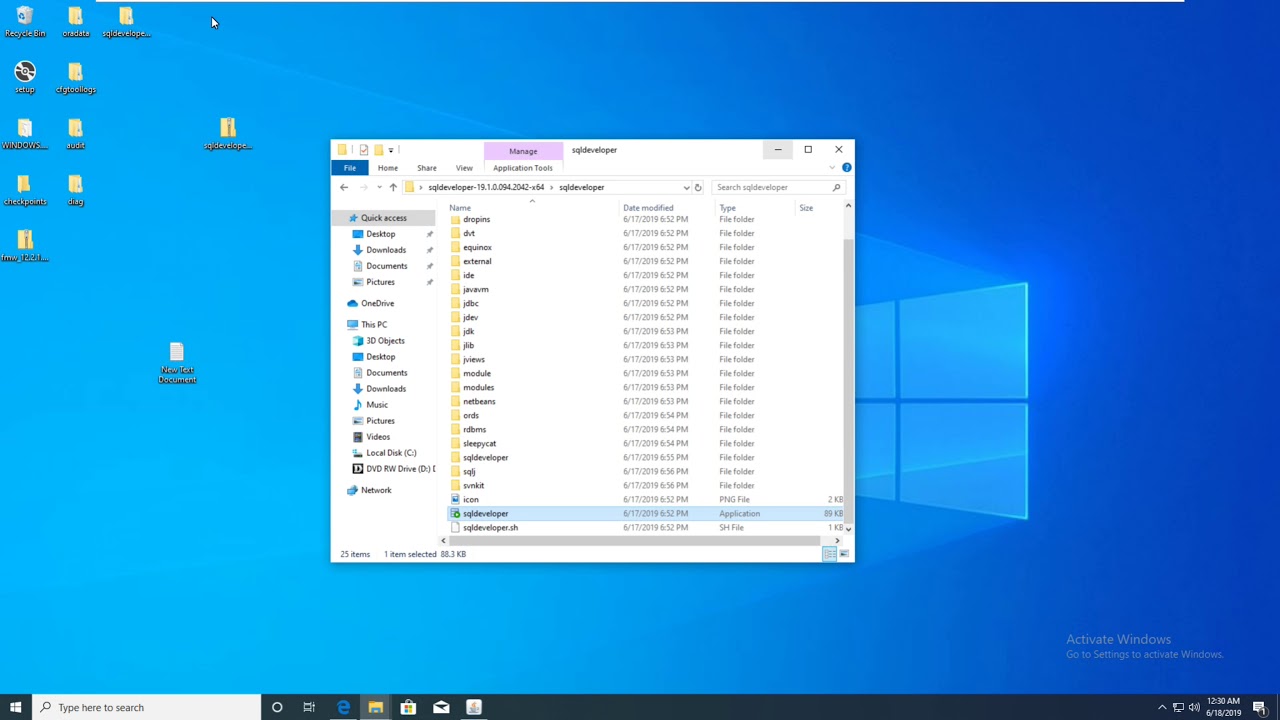Open the address bar history dropdown
1280x720 pixels.
tap(686, 187)
